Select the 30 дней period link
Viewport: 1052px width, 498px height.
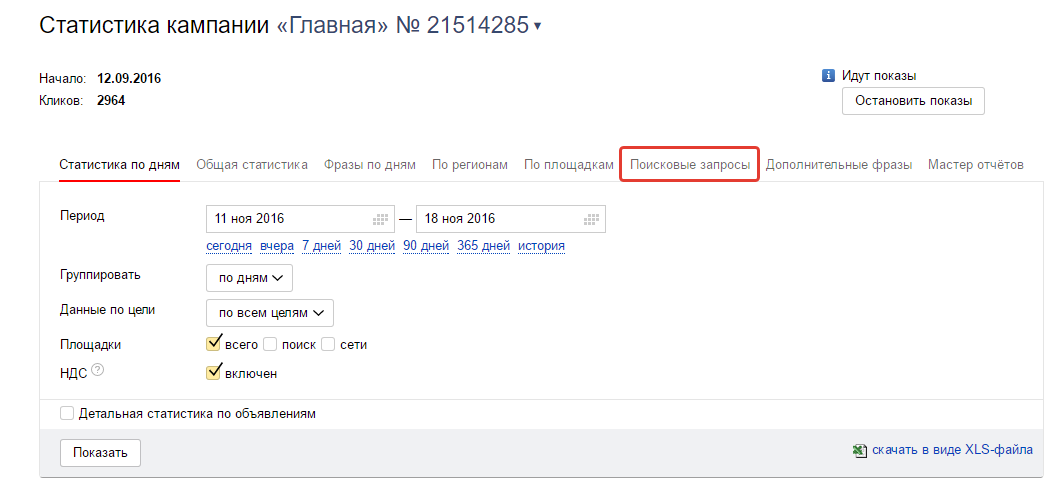click(x=372, y=246)
